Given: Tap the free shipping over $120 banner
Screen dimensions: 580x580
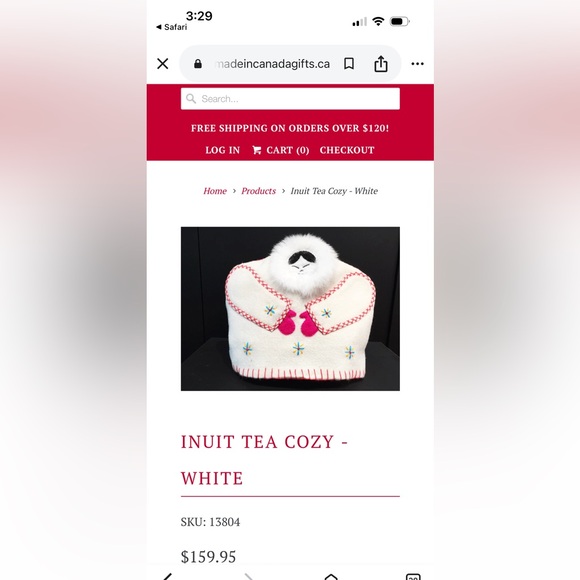Looking at the screenshot, I should [x=290, y=128].
